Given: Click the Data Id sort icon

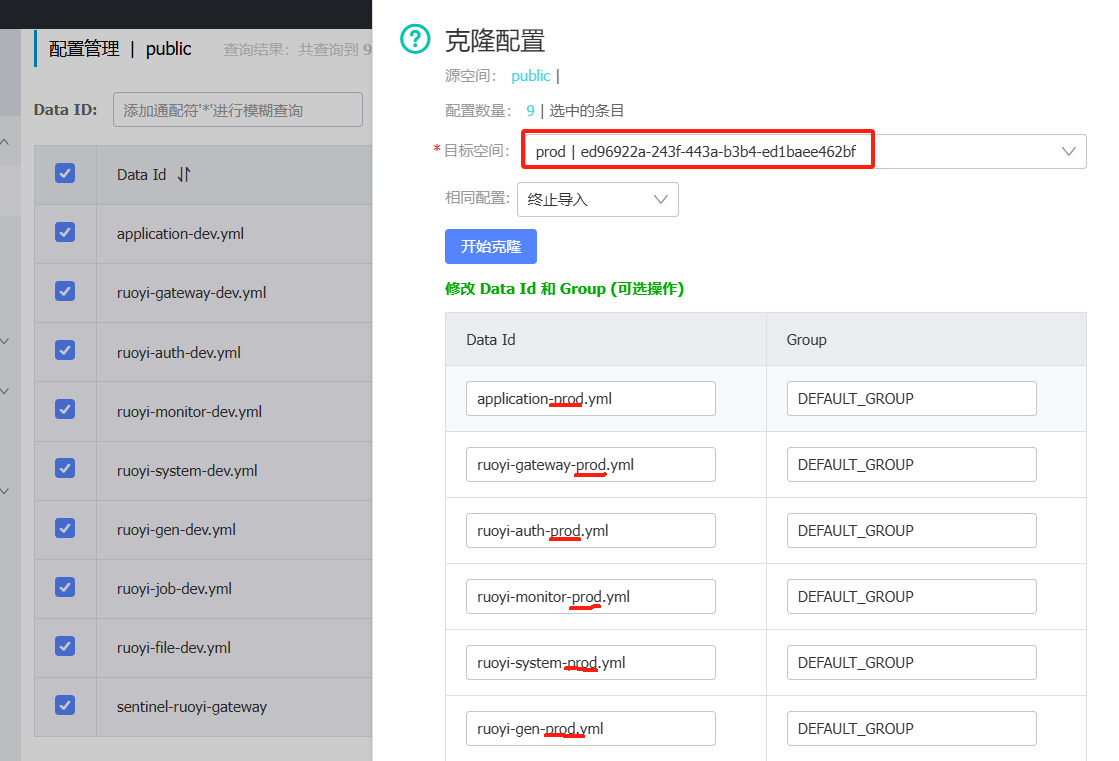Looking at the screenshot, I should point(184,174).
